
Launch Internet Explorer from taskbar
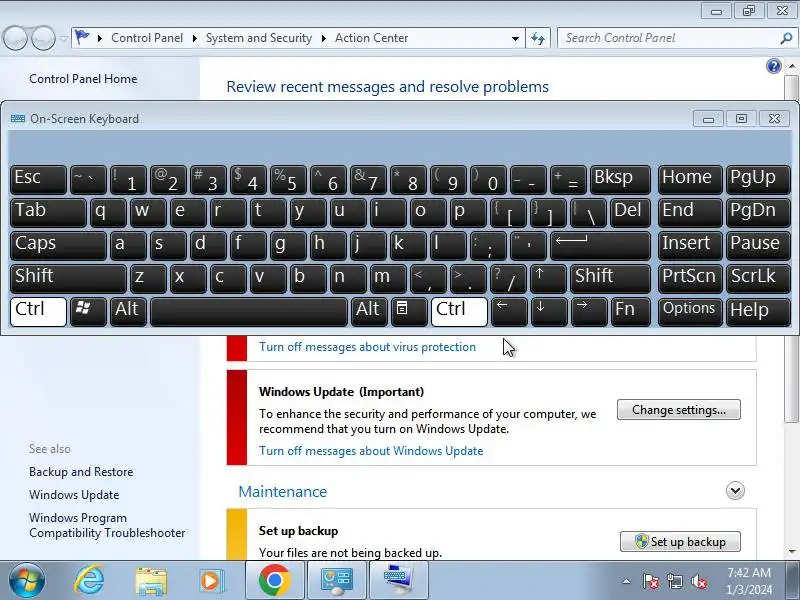click(89, 581)
